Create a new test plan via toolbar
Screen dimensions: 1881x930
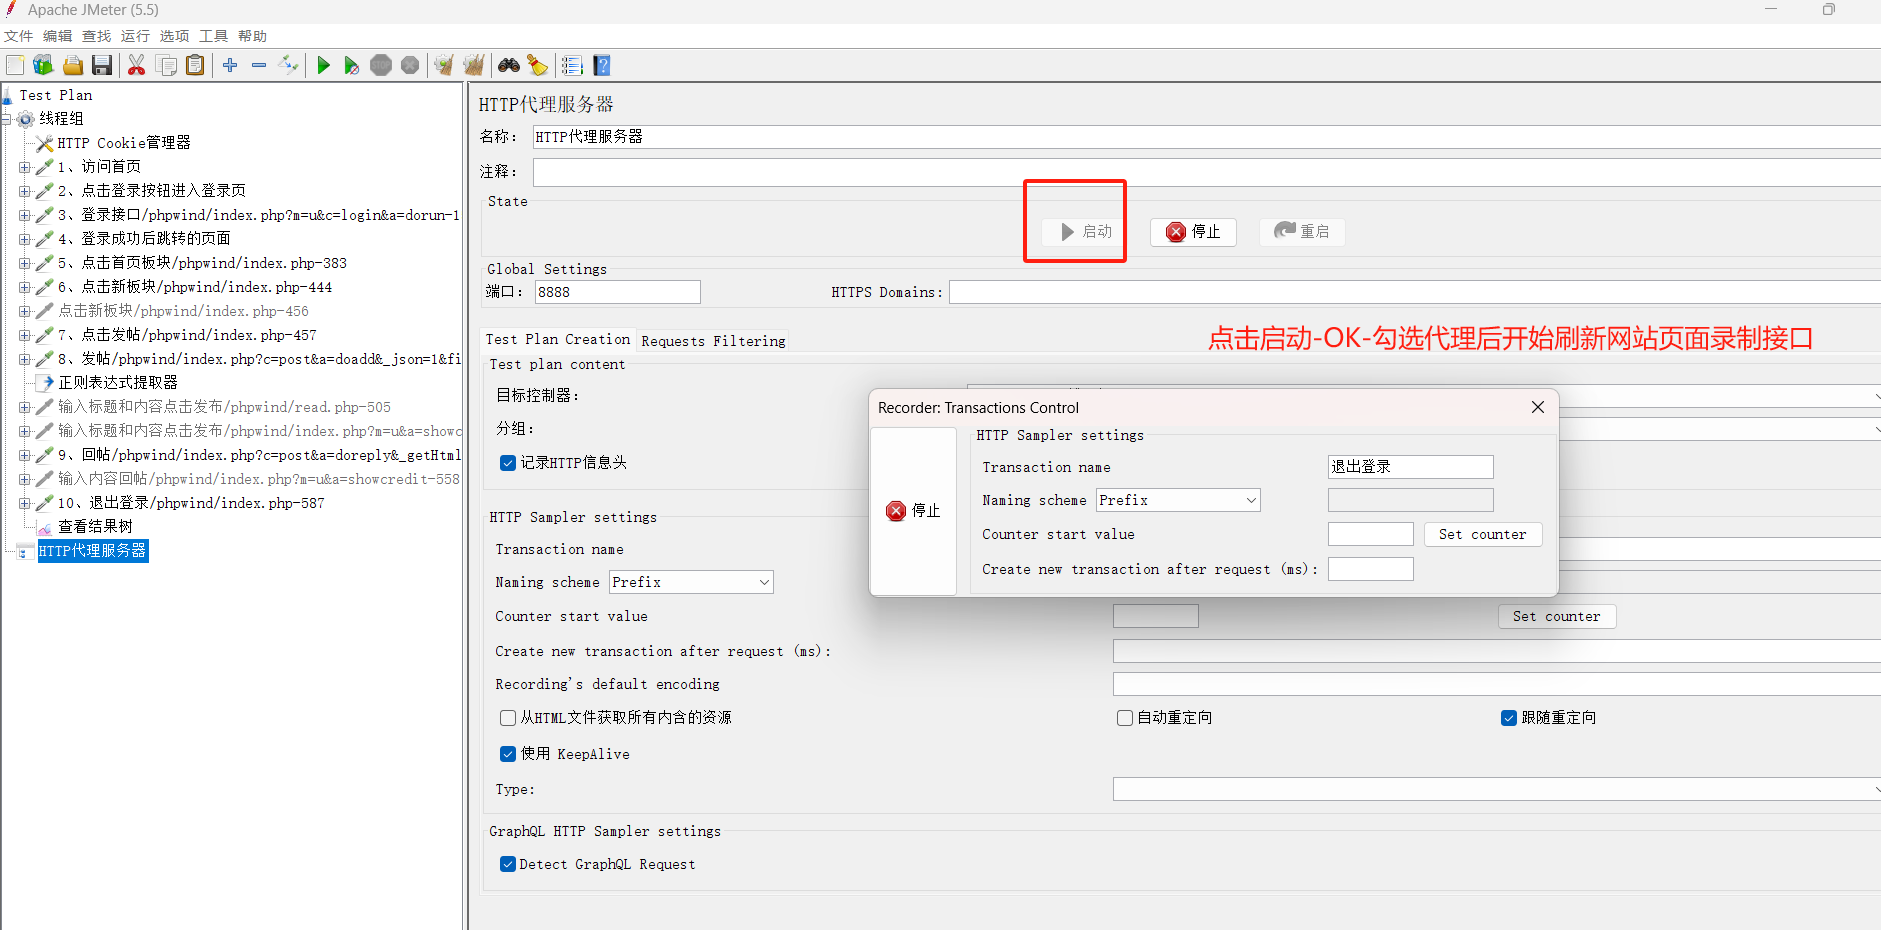point(15,66)
